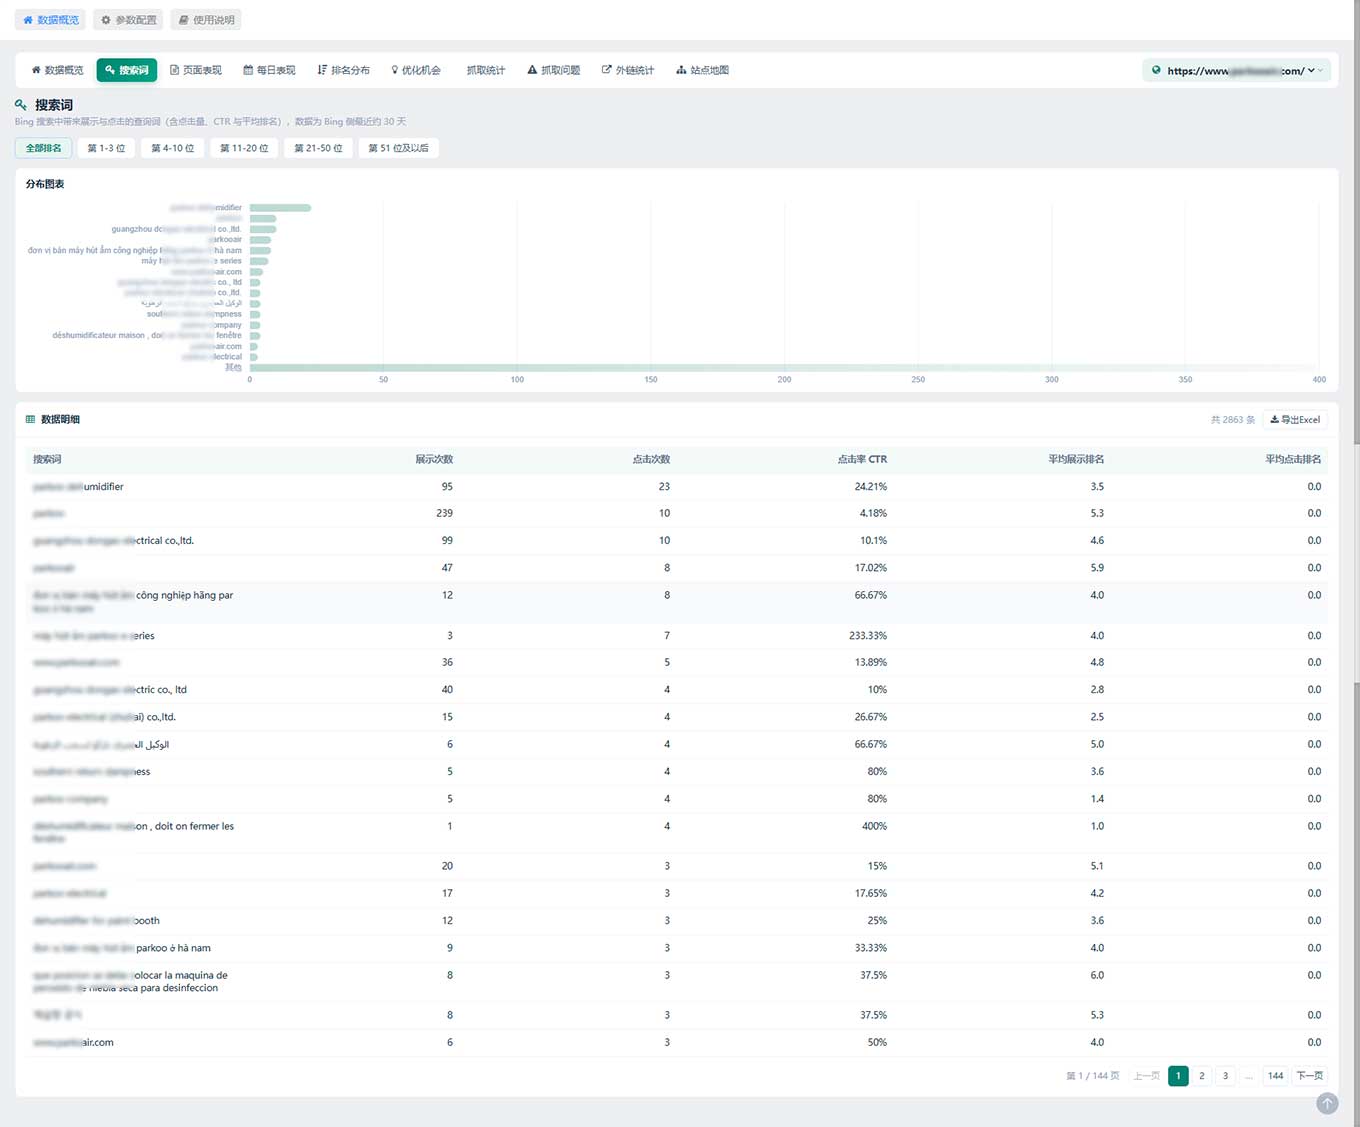The height and width of the screenshot is (1127, 1360).
Task: Click the 其他 bar in distribution chart
Action: point(784,367)
